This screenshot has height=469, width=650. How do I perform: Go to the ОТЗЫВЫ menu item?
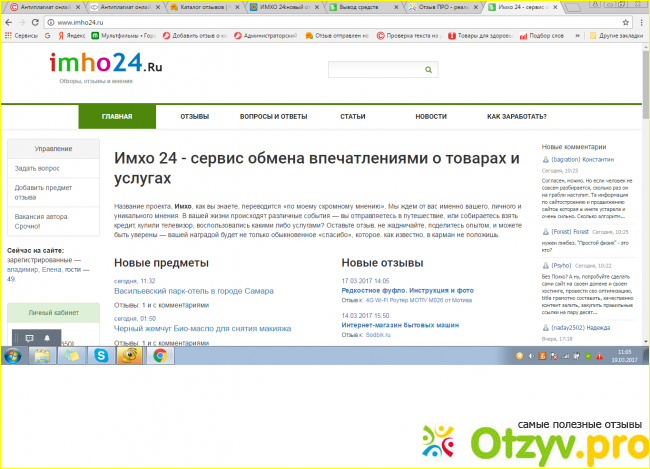click(195, 117)
